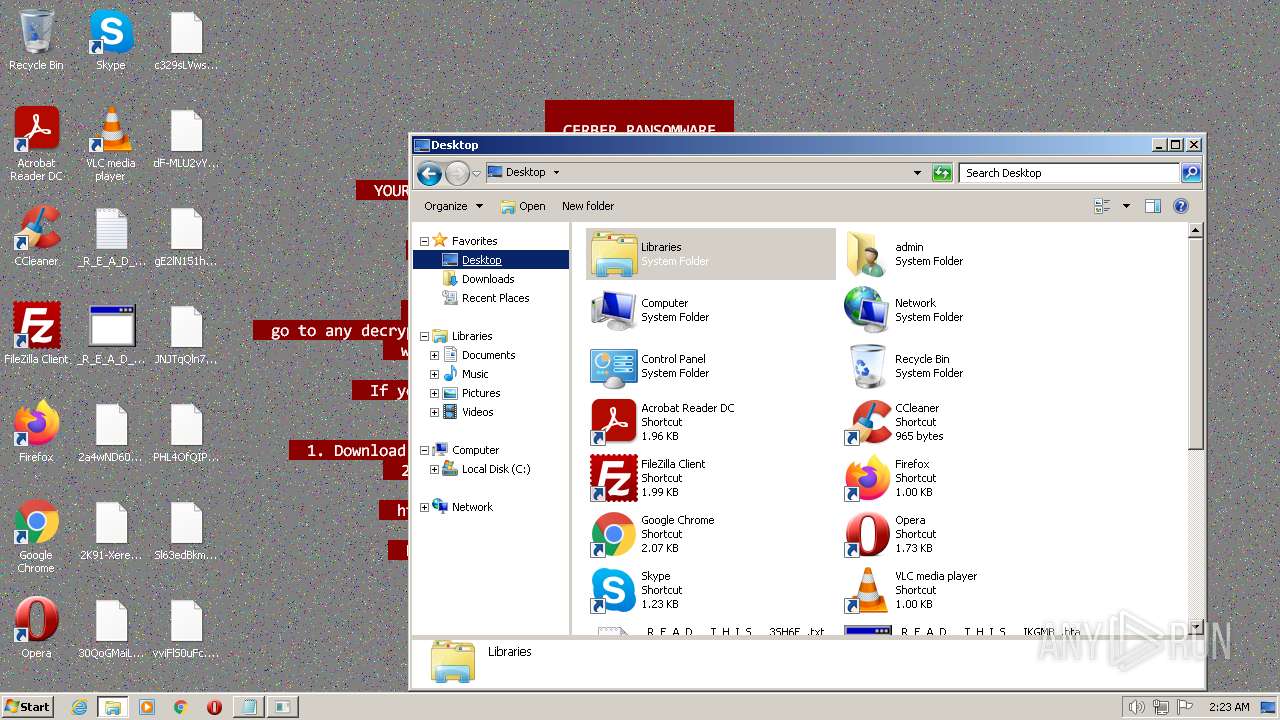Open Explorer help icon
The image size is (1280, 720).
1181,206
